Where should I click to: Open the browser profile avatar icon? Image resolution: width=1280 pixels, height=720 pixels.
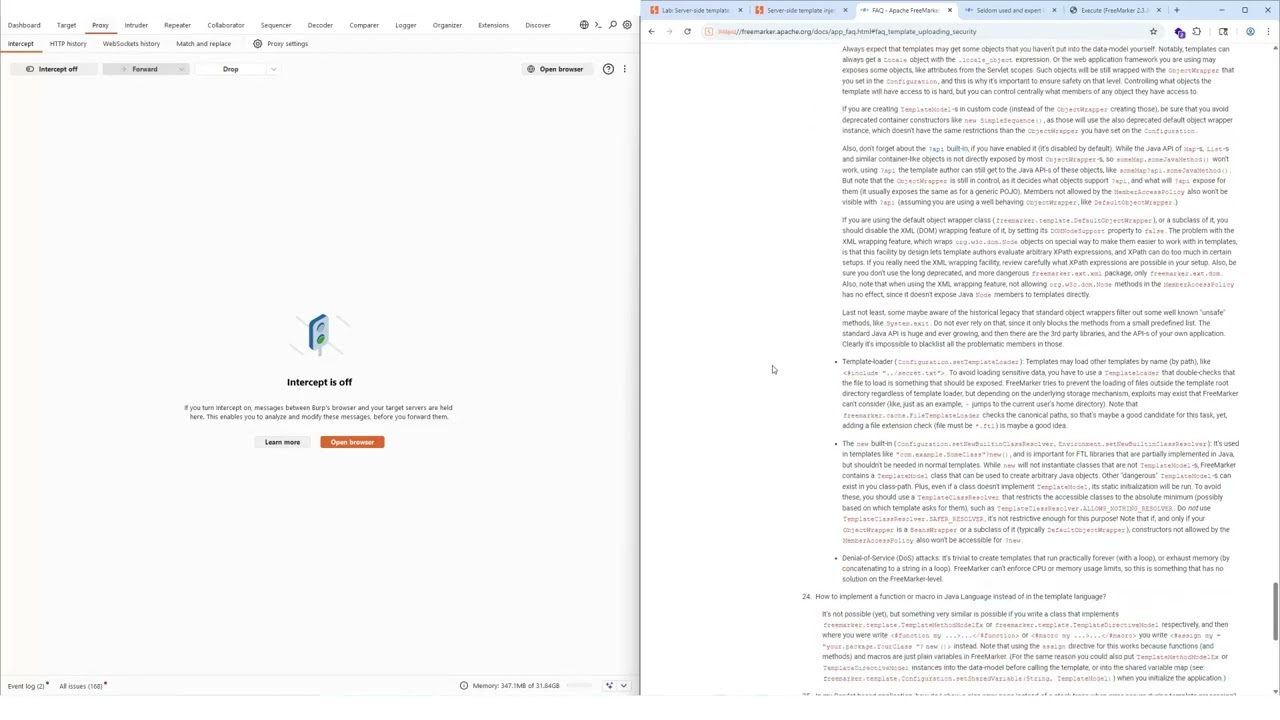pos(1250,32)
